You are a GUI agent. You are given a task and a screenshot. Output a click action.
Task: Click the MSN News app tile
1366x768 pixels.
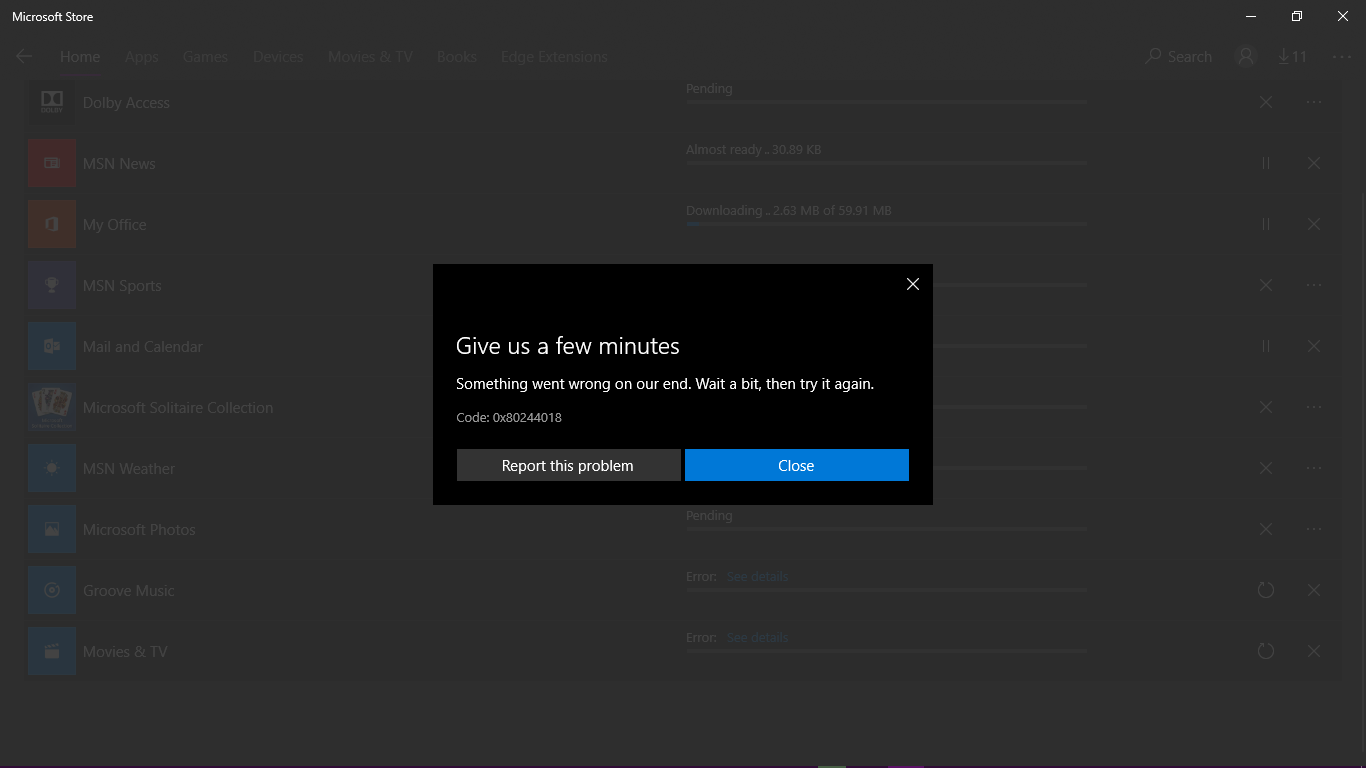52,163
